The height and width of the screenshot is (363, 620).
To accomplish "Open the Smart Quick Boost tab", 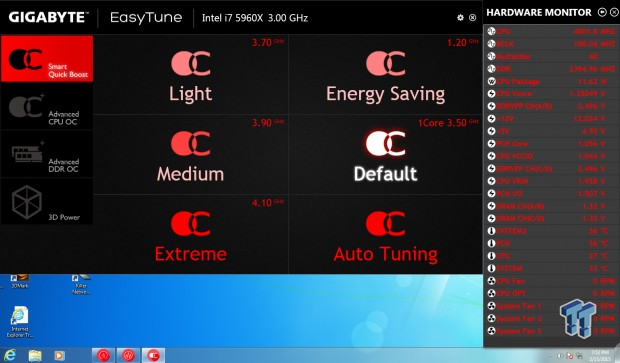I will pos(47,59).
